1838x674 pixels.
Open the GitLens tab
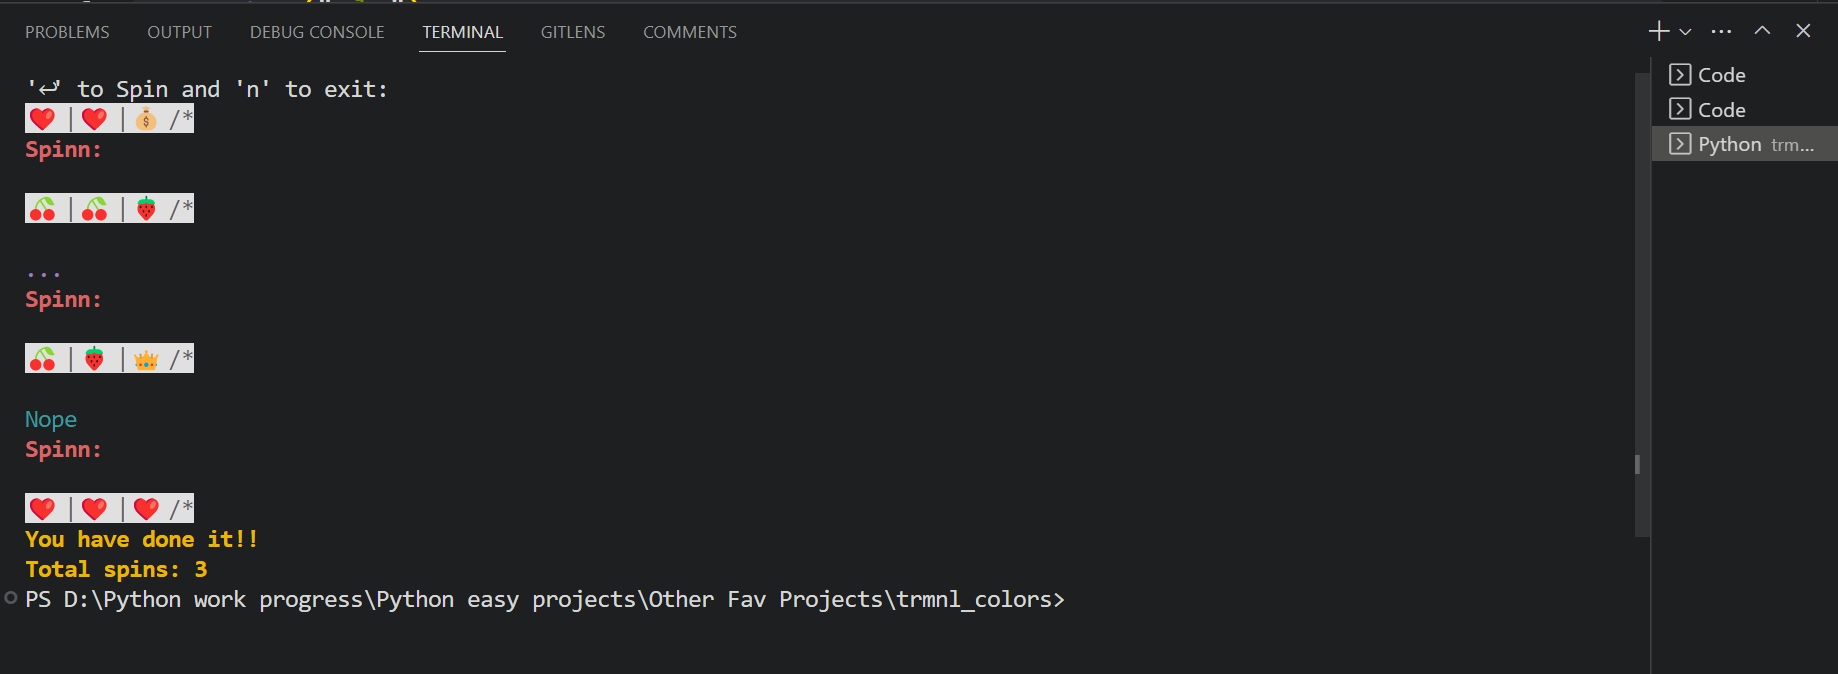[x=573, y=32]
